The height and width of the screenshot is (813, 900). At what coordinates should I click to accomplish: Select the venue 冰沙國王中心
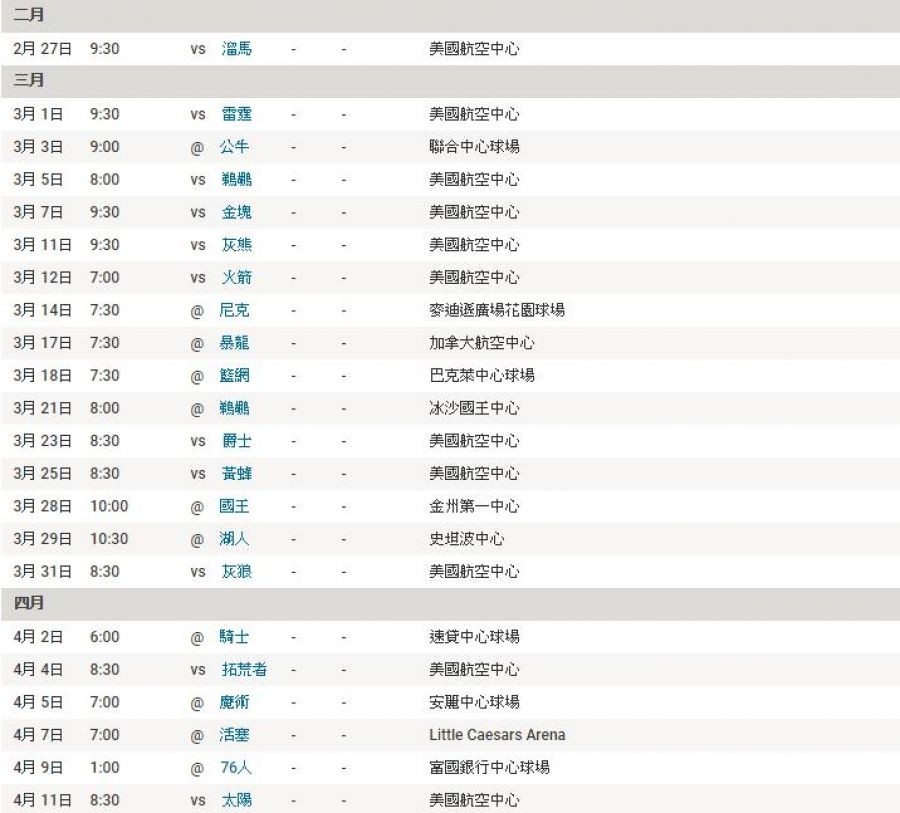click(x=474, y=409)
